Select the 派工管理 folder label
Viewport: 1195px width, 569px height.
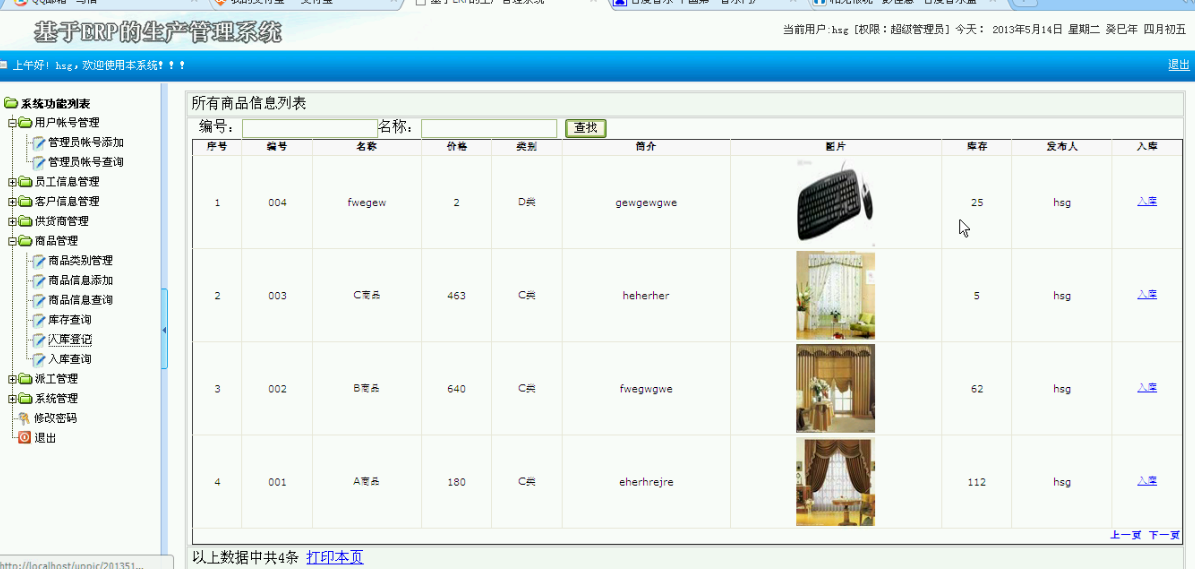[56, 379]
